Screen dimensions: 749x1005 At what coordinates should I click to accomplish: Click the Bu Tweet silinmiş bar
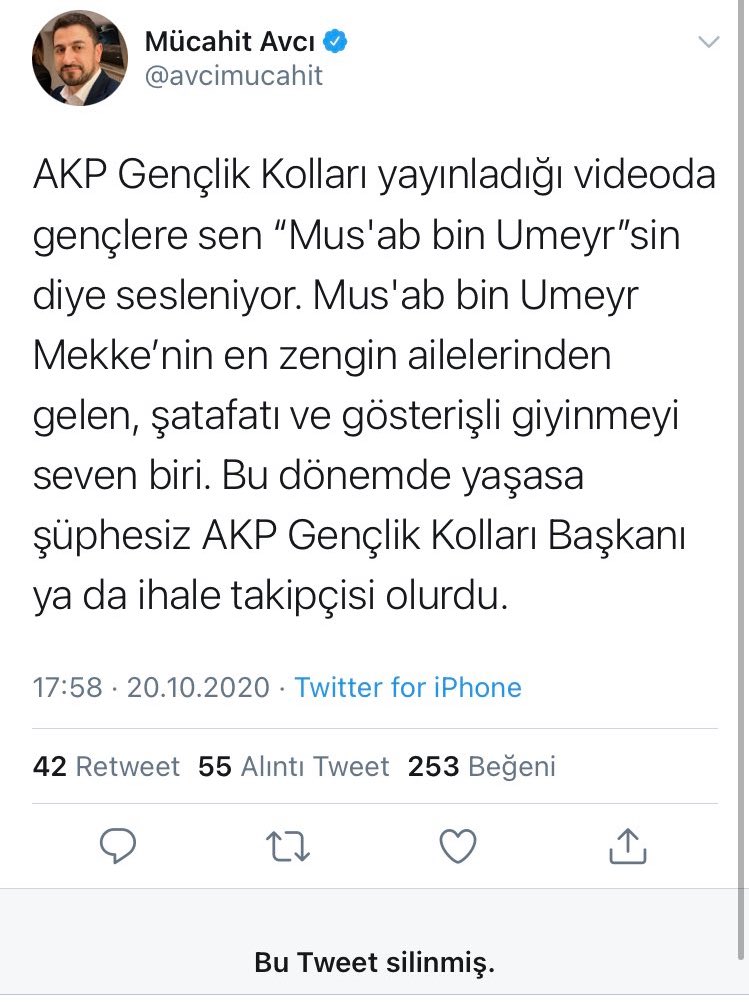(374, 964)
